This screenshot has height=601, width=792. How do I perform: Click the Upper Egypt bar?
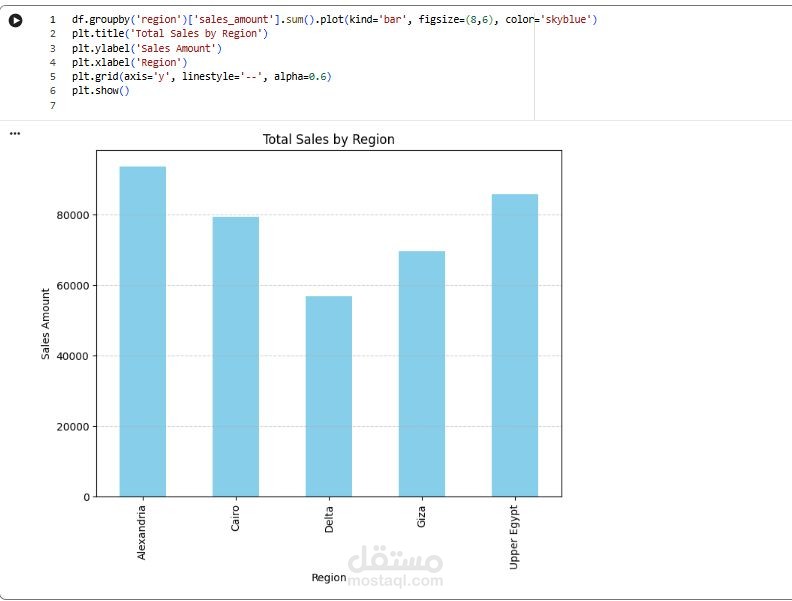[515, 345]
